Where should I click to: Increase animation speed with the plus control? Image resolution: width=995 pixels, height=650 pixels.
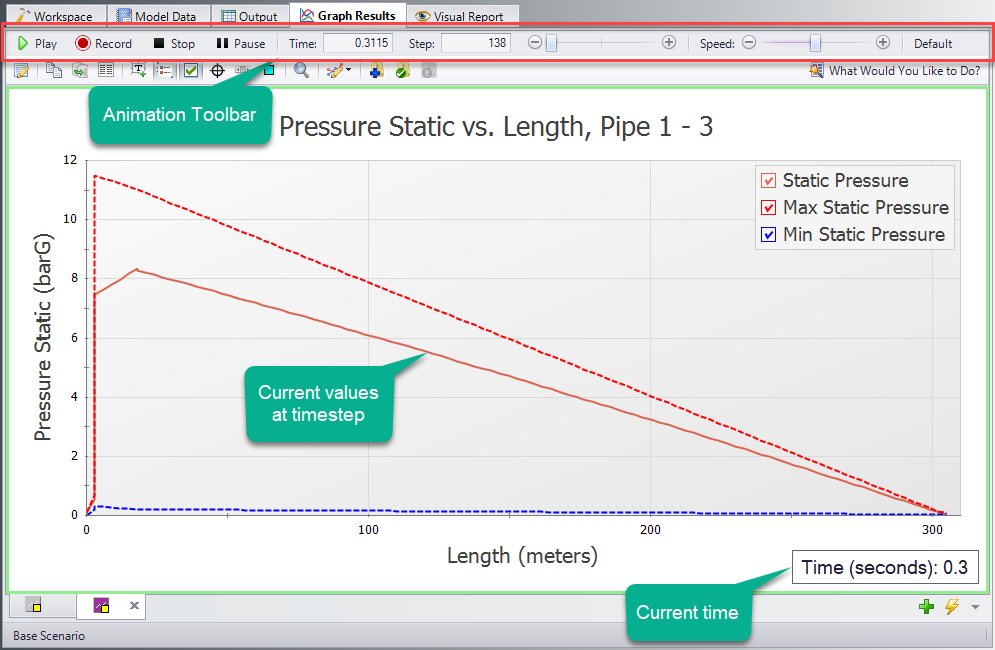click(882, 43)
